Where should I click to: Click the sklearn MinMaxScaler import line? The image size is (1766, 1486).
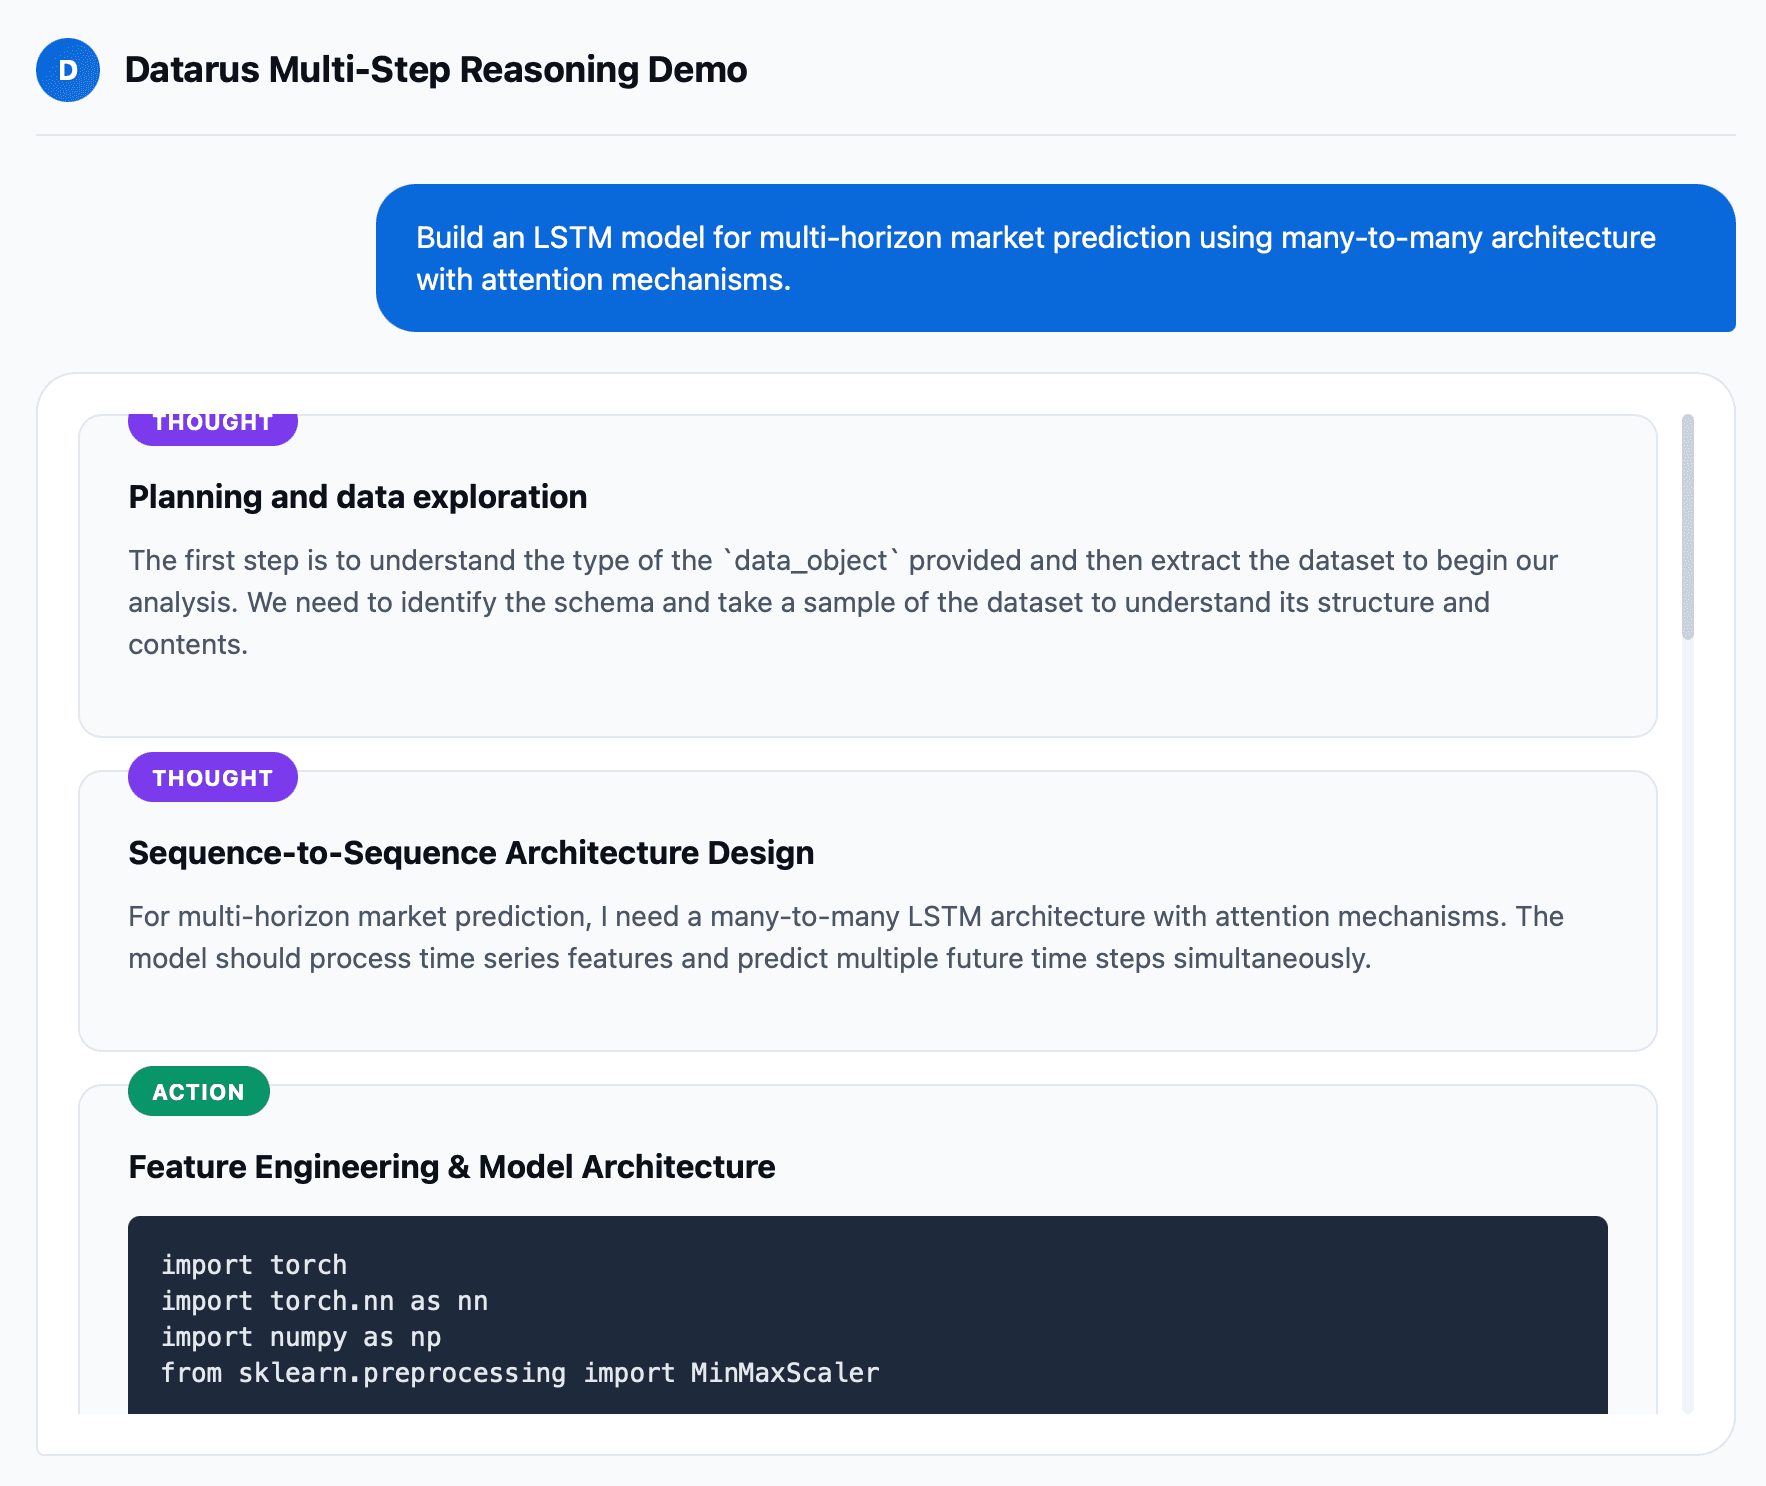(520, 1373)
